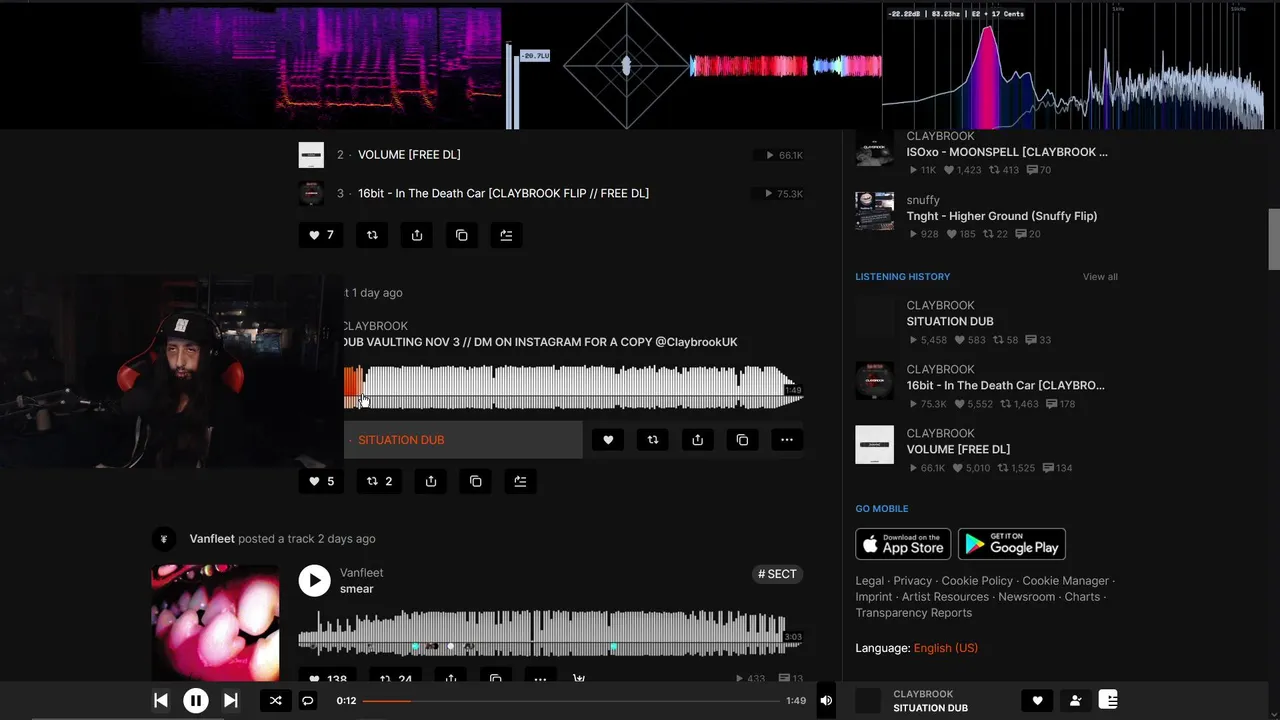The image size is (1280, 720).
Task: Open the Charts footer link
Action: [1082, 597]
